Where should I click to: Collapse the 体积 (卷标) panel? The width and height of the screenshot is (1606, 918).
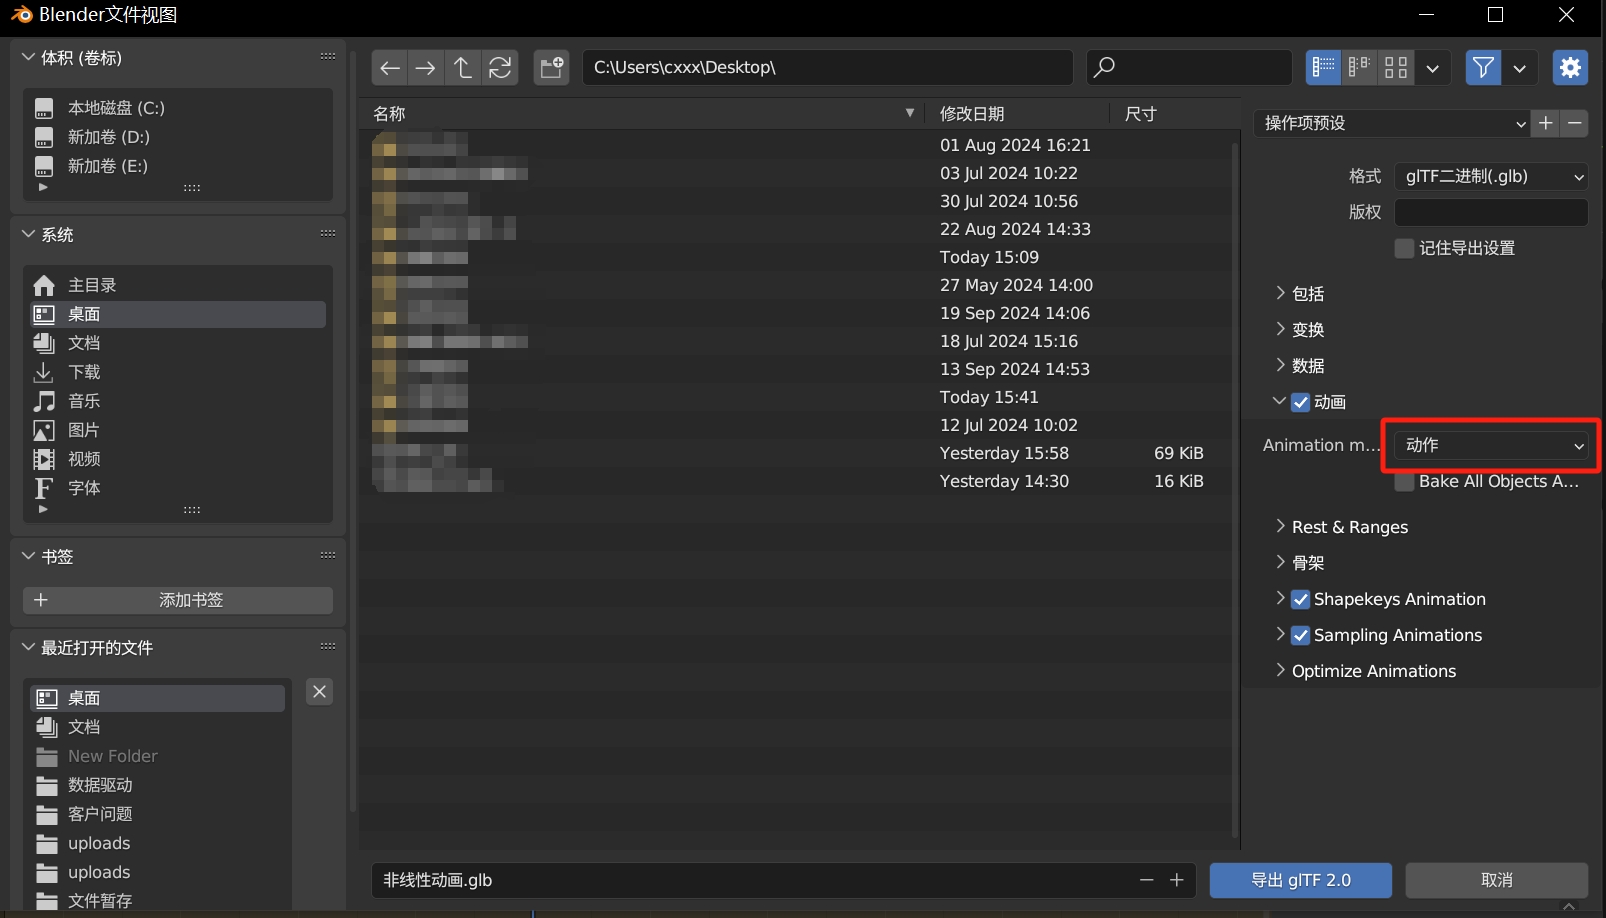coord(28,57)
